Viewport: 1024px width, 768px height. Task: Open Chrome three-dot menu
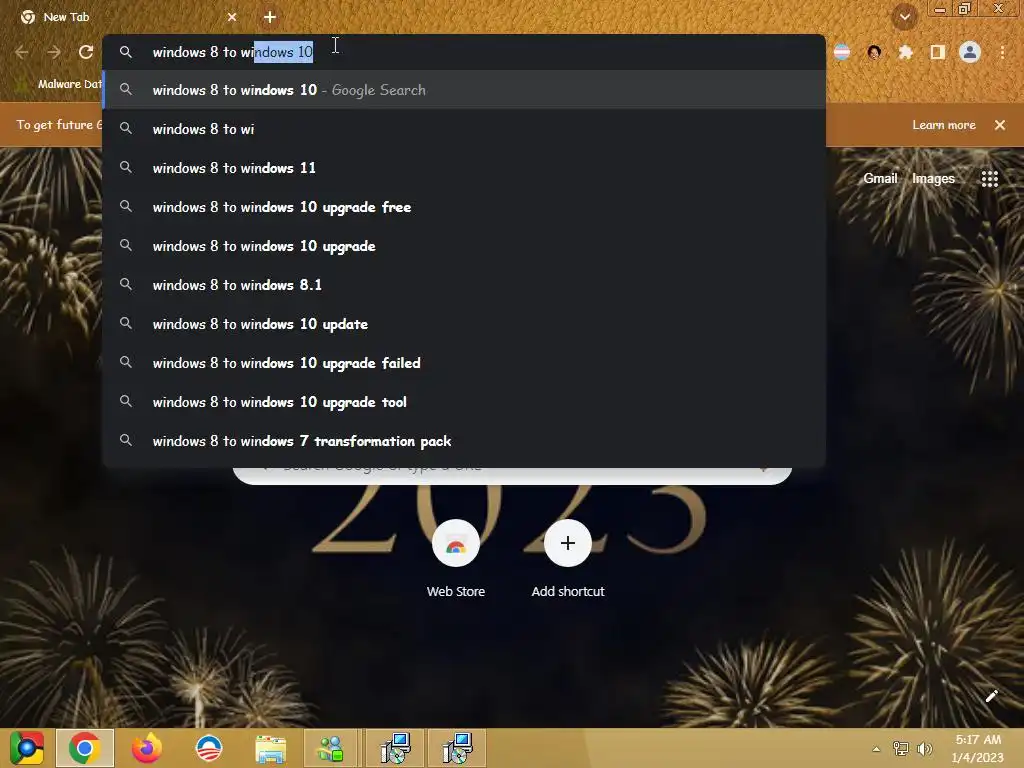(x=1002, y=52)
